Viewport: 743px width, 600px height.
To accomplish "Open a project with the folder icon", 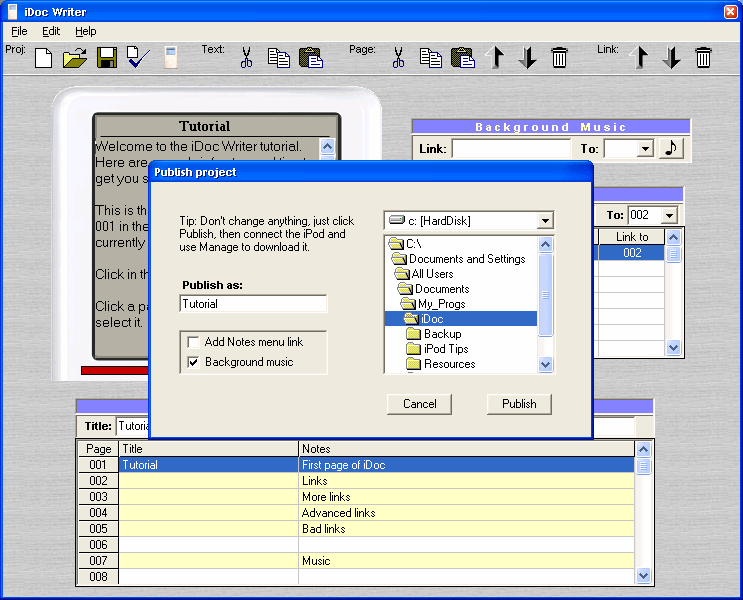I will tap(74, 58).
